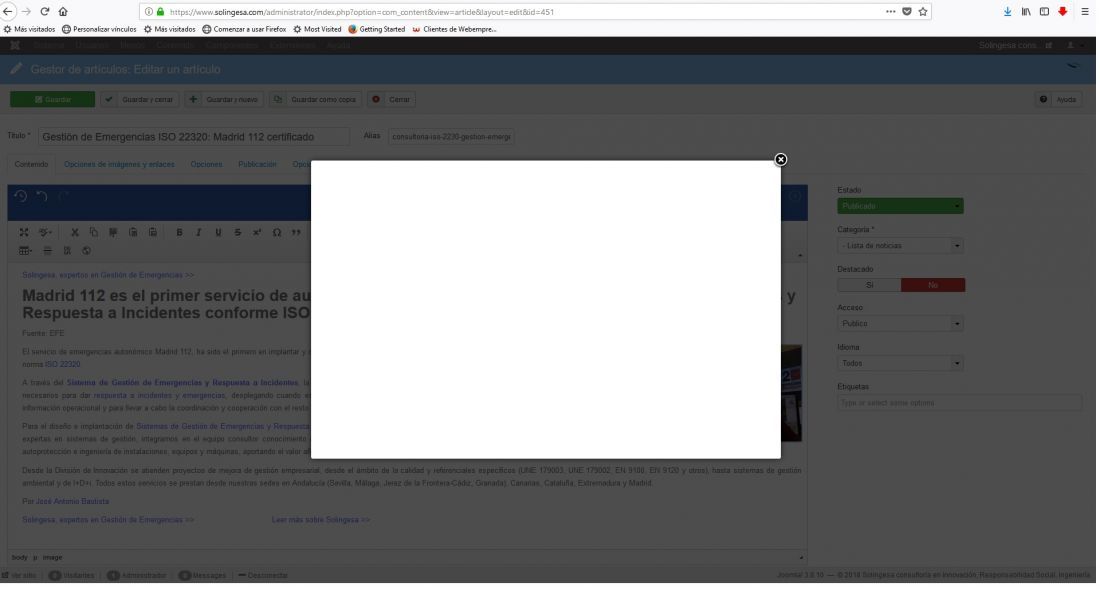Bookmark this page with star icon
This screenshot has width=1100, height=602.
pos(923,11)
